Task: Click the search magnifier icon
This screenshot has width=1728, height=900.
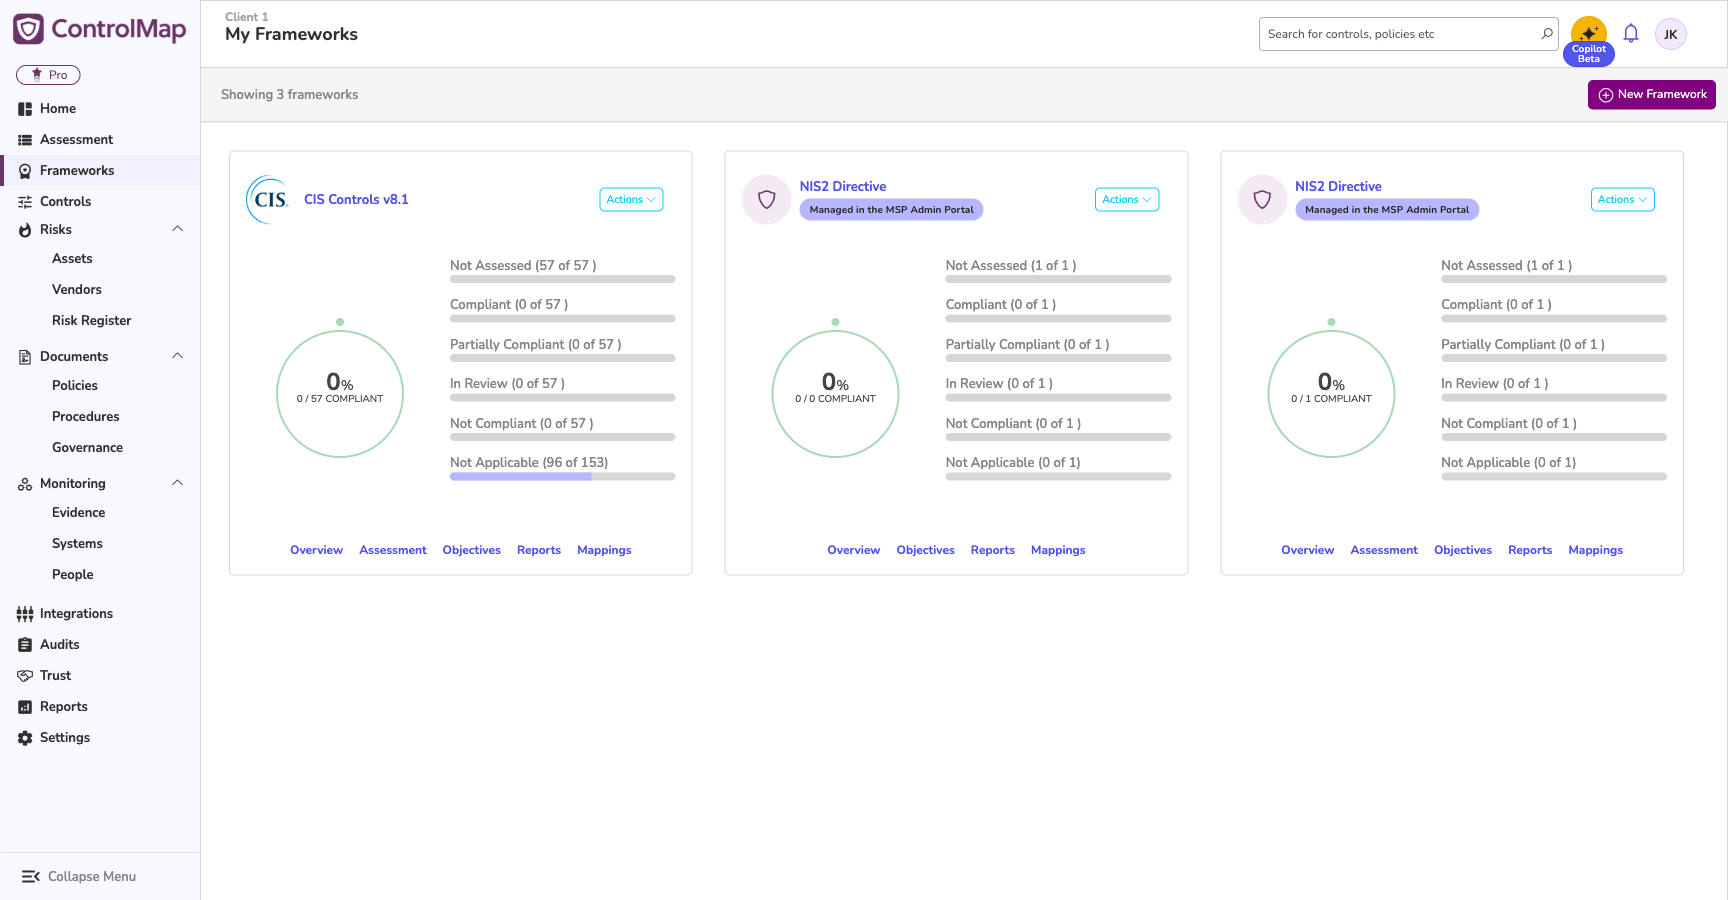Action: (1547, 34)
